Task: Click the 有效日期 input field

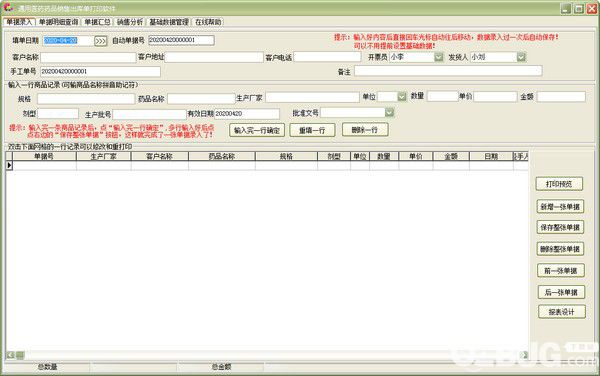Action: (247, 114)
